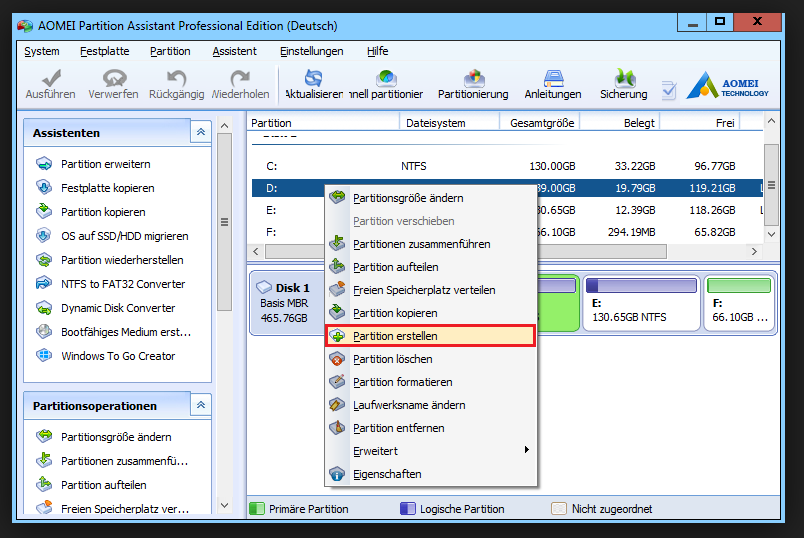Select Disk 1 Basis MBR label
This screenshot has width=804, height=538.
[285, 303]
